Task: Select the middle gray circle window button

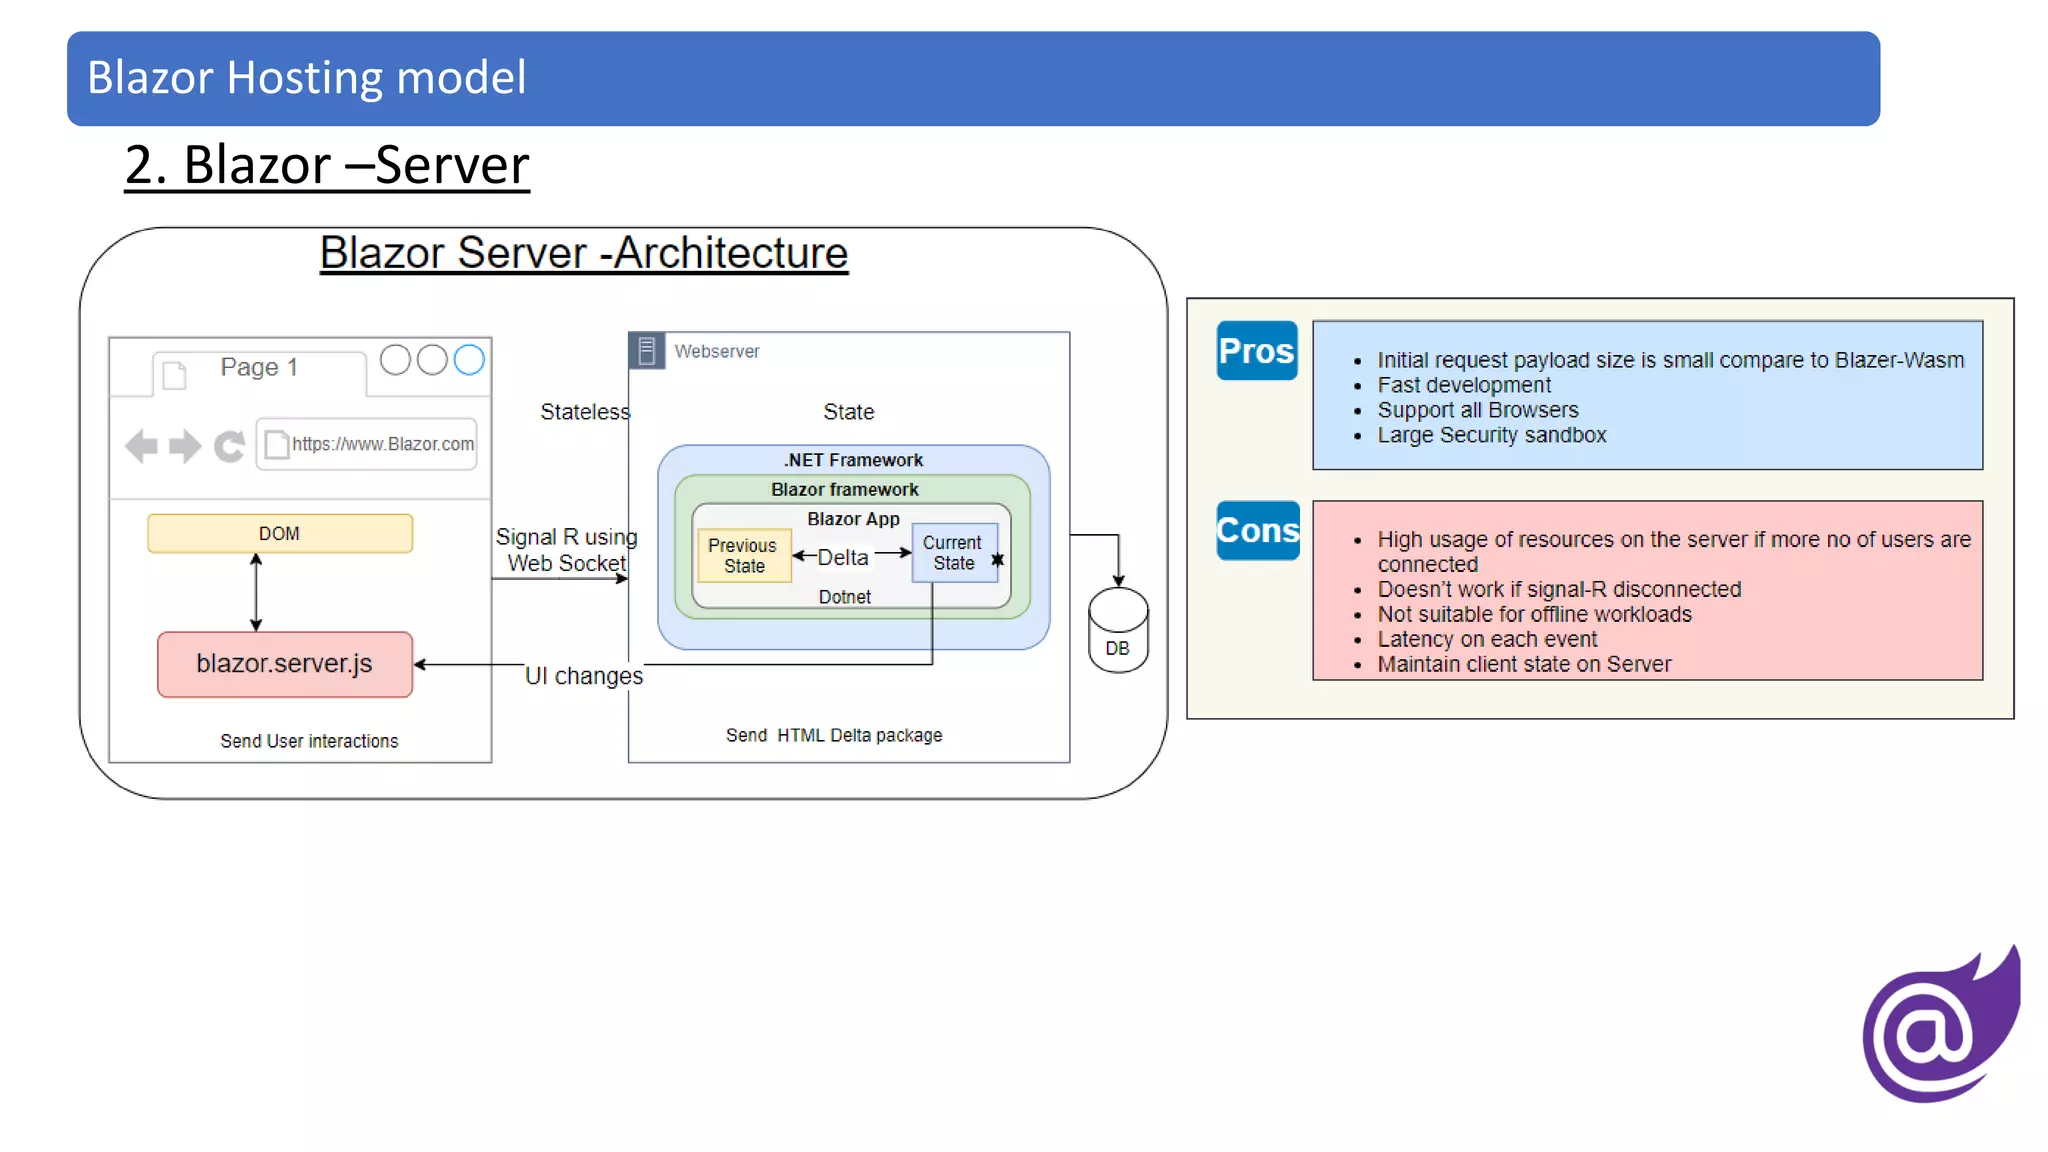Action: tap(432, 360)
